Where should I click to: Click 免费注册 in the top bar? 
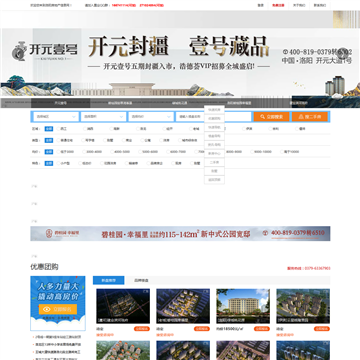coord(278,5)
